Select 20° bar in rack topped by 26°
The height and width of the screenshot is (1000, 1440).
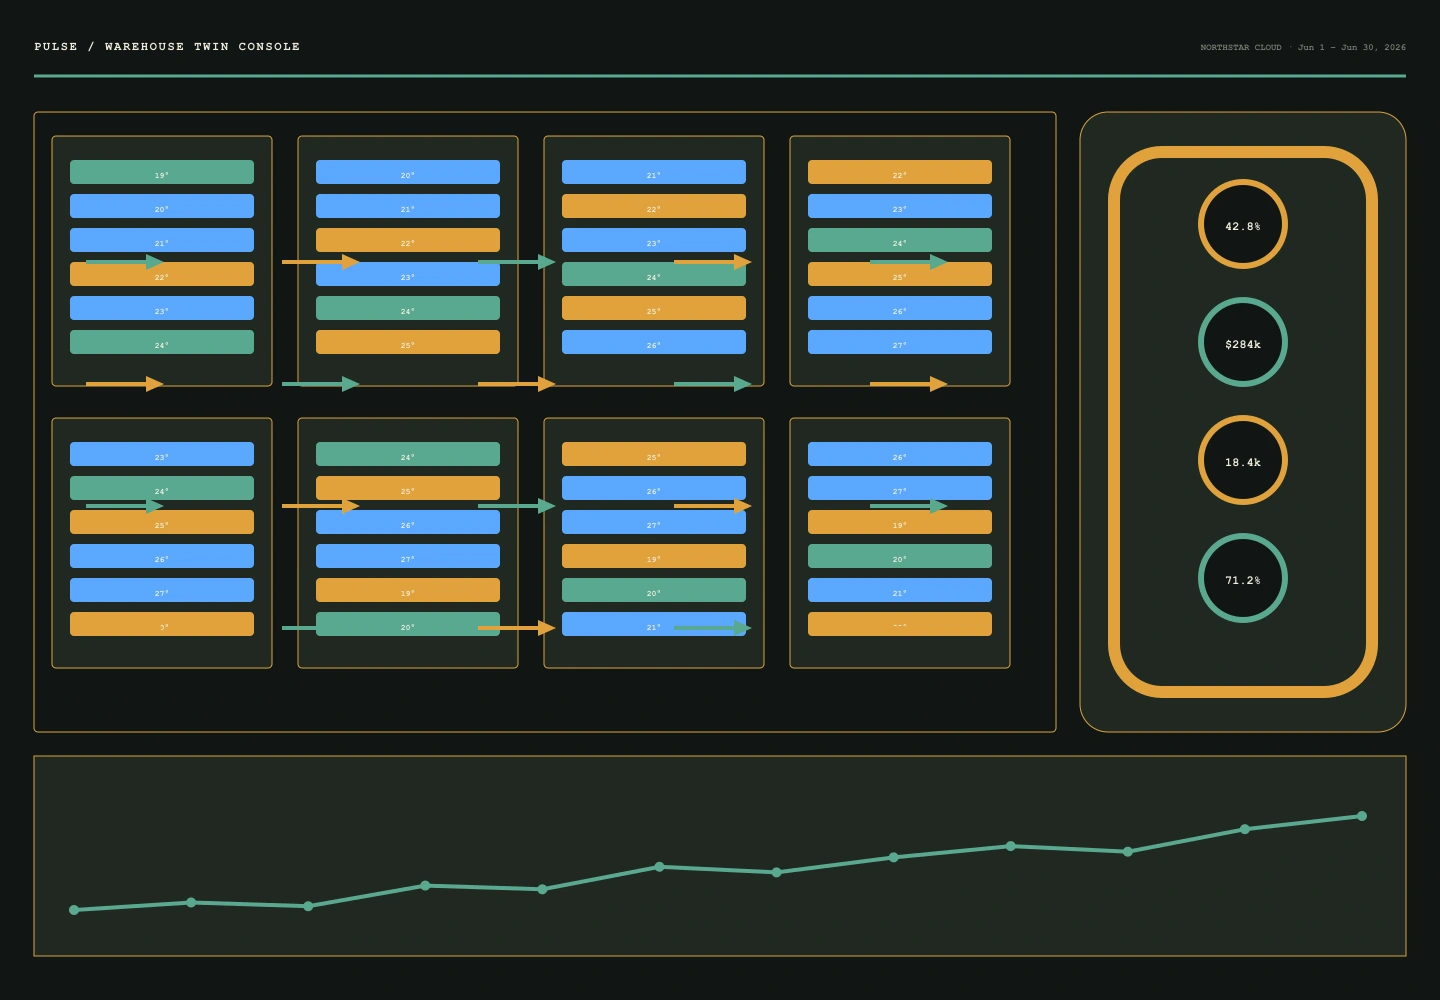[x=900, y=556]
